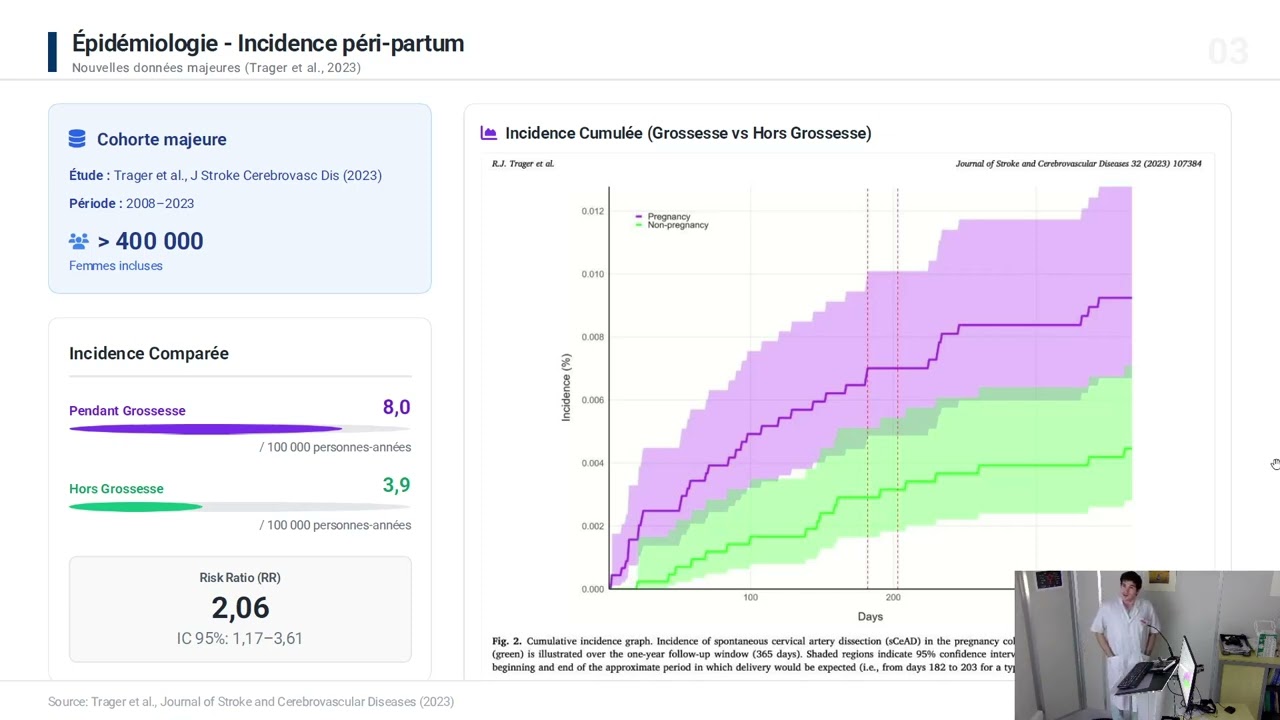Select the green Non-pregnancy legend marker
The width and height of the screenshot is (1280, 720).
click(639, 225)
